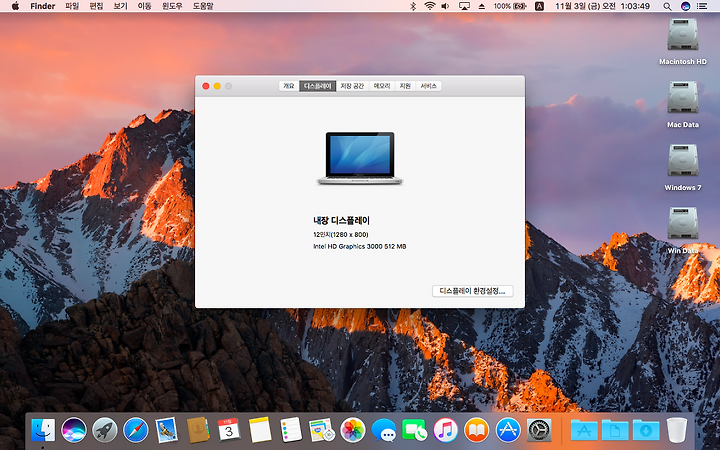Open the 윈도우 menu
720x450 pixels.
click(x=172, y=6)
